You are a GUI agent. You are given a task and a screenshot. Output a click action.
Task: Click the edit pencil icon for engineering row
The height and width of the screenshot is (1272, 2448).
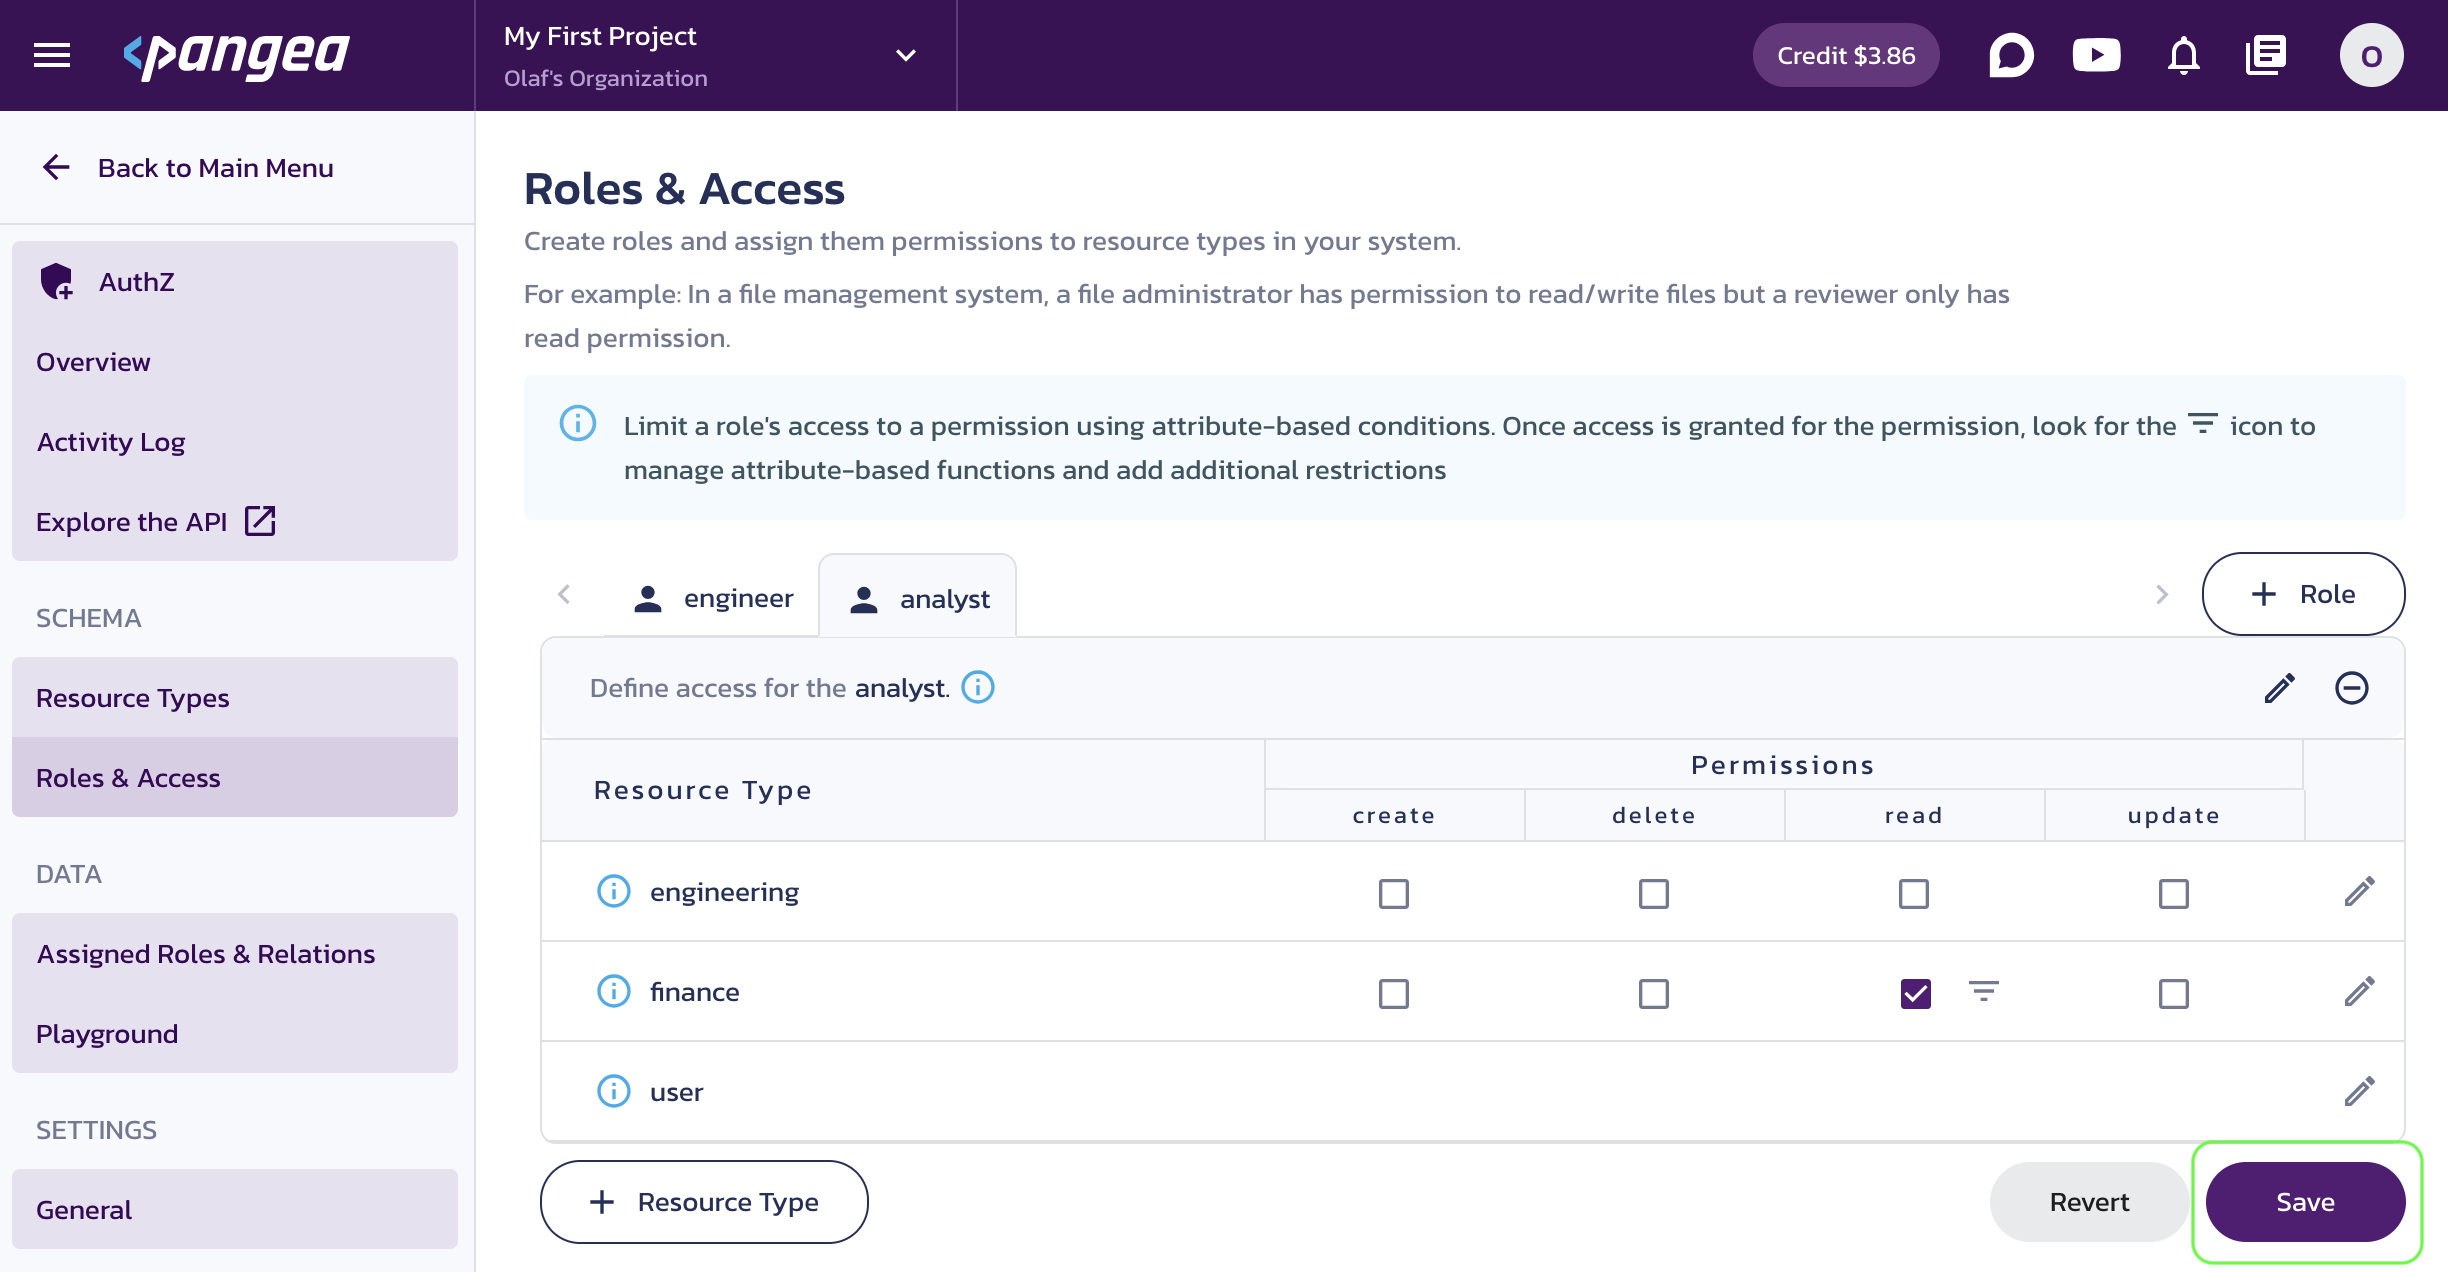tap(2357, 892)
